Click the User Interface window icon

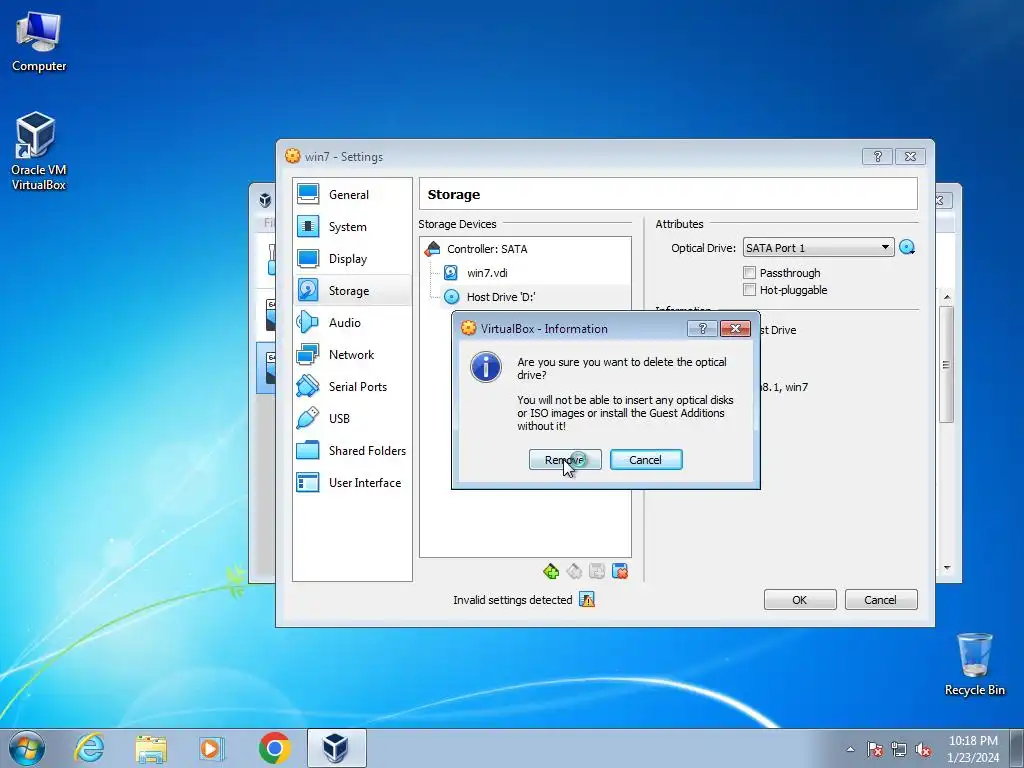coord(308,482)
